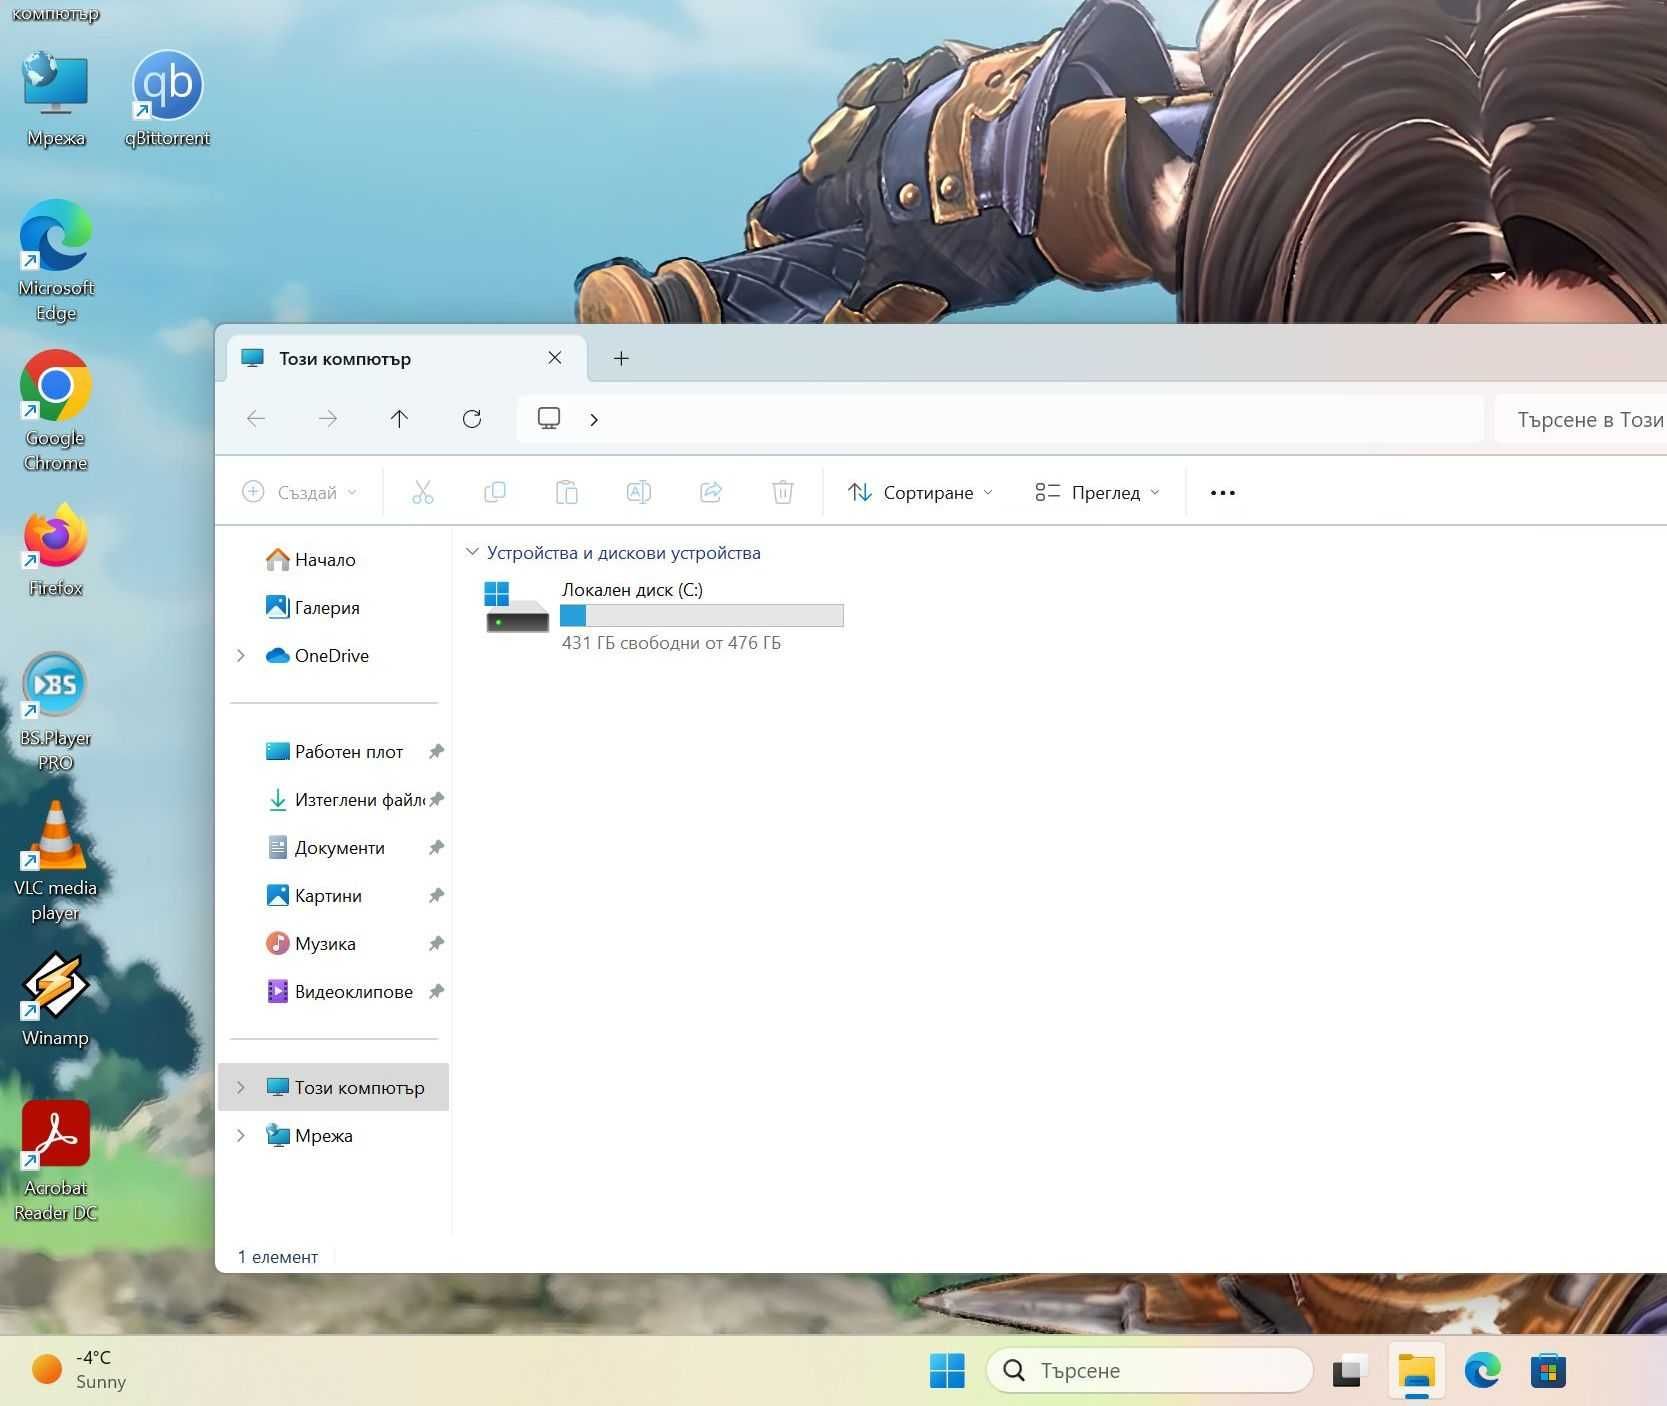Click the Delete trash icon

(783, 492)
